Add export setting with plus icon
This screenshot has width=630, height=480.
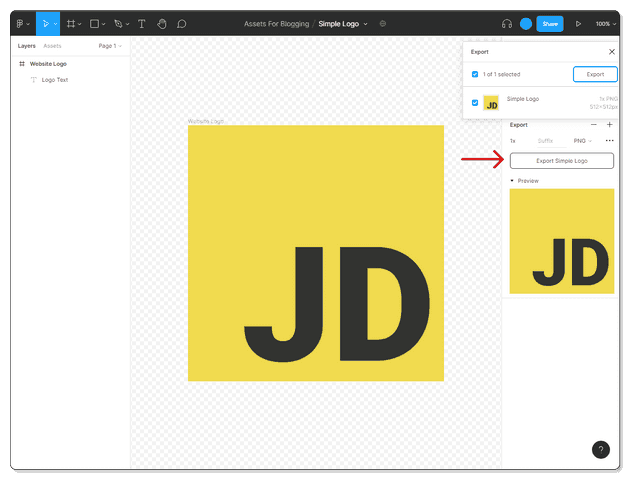click(610, 125)
